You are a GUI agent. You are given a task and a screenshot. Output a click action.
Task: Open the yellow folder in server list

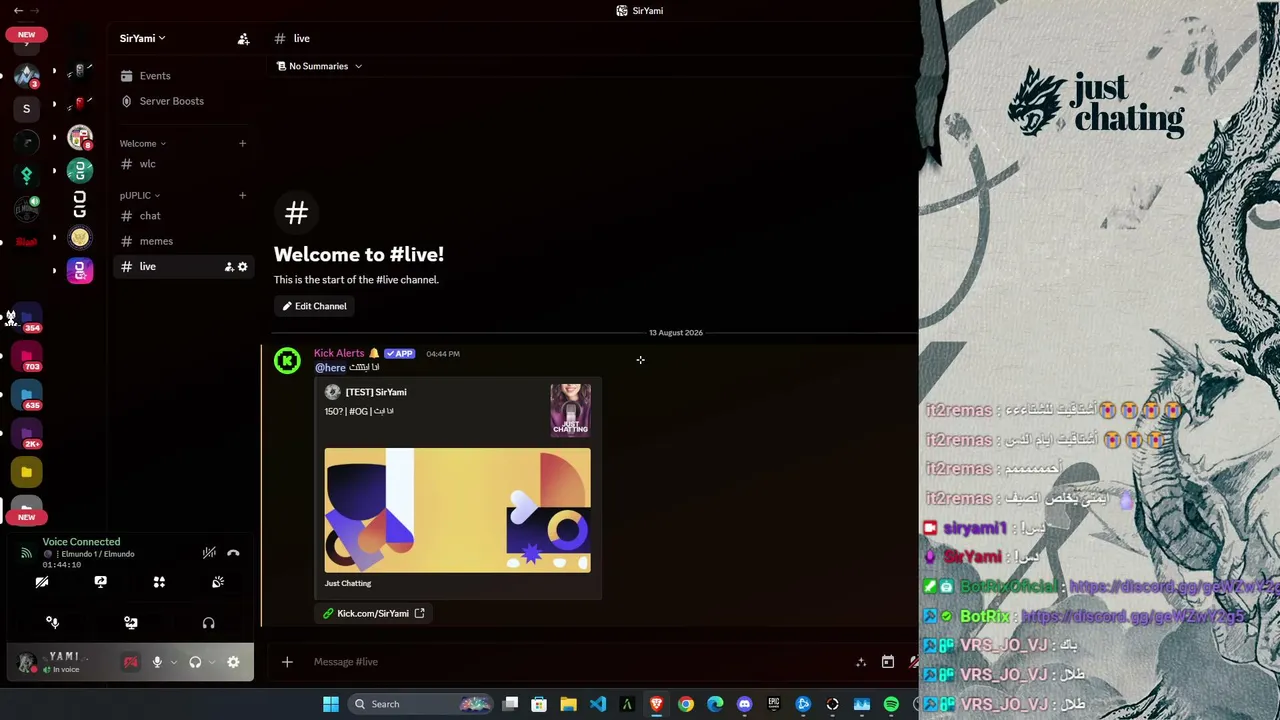tap(27, 472)
